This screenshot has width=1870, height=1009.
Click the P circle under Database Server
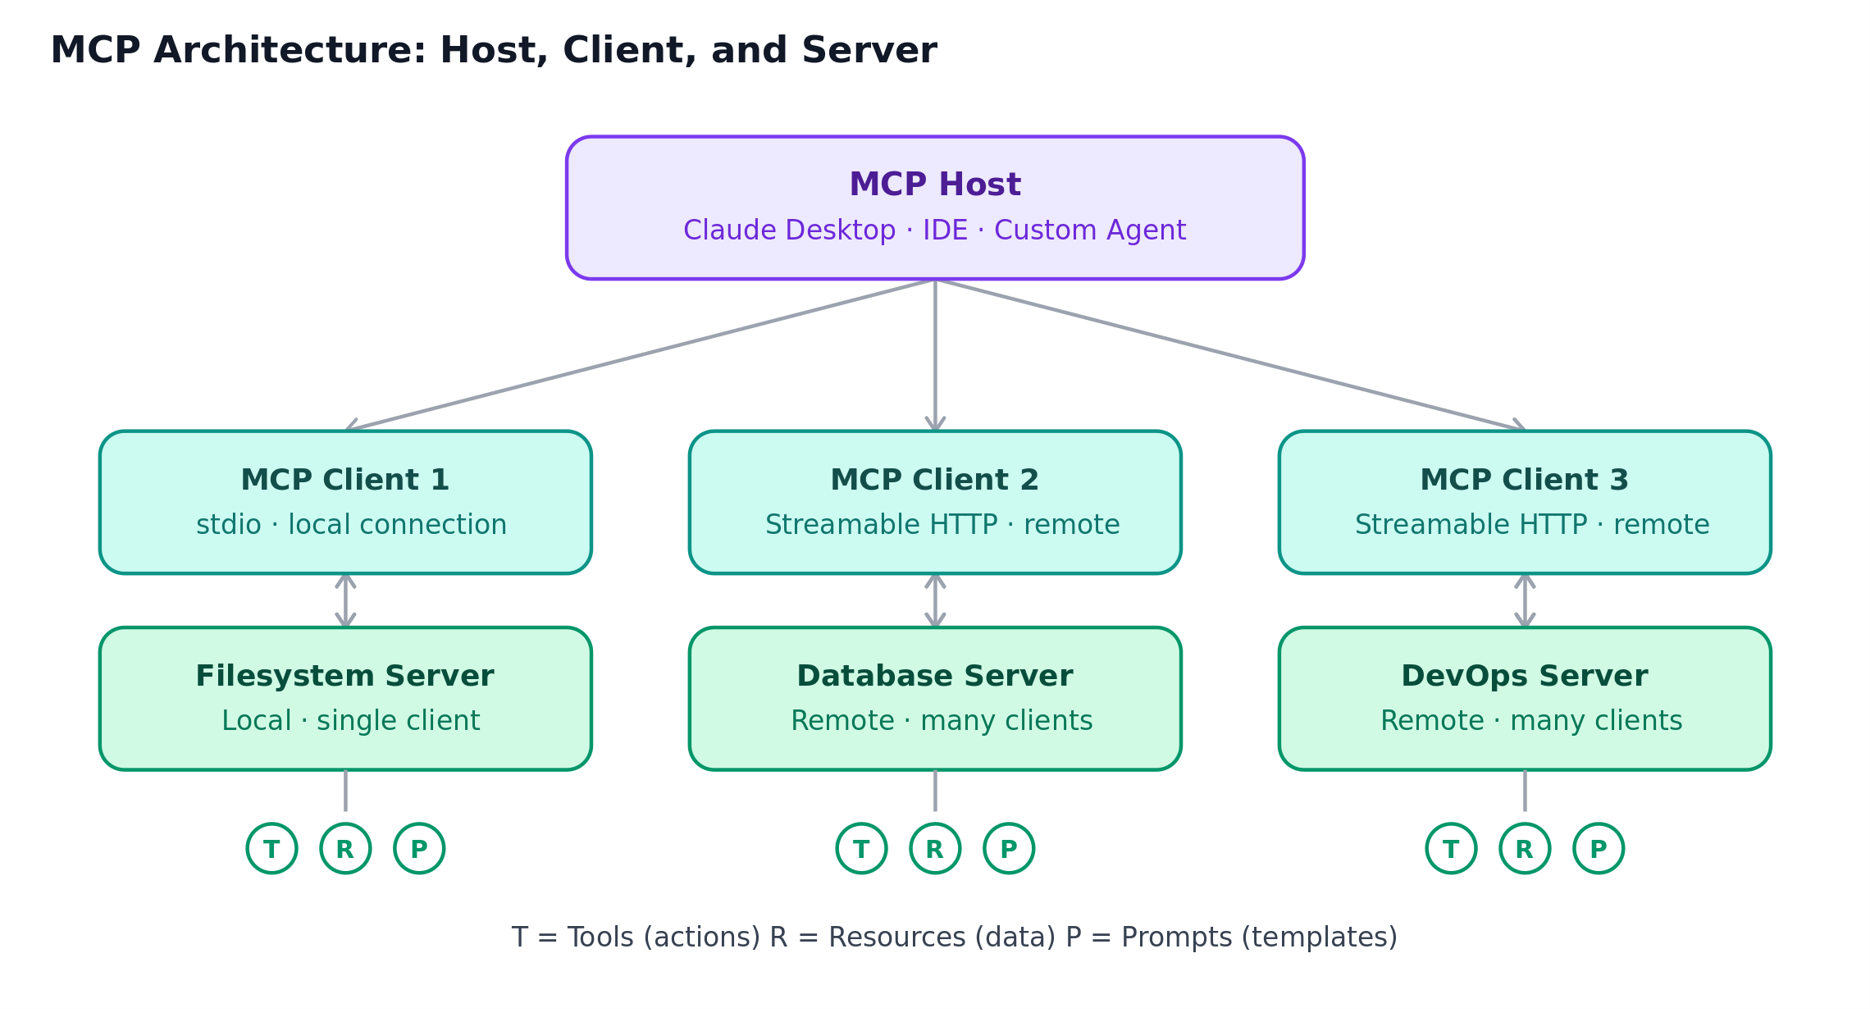click(x=1009, y=848)
